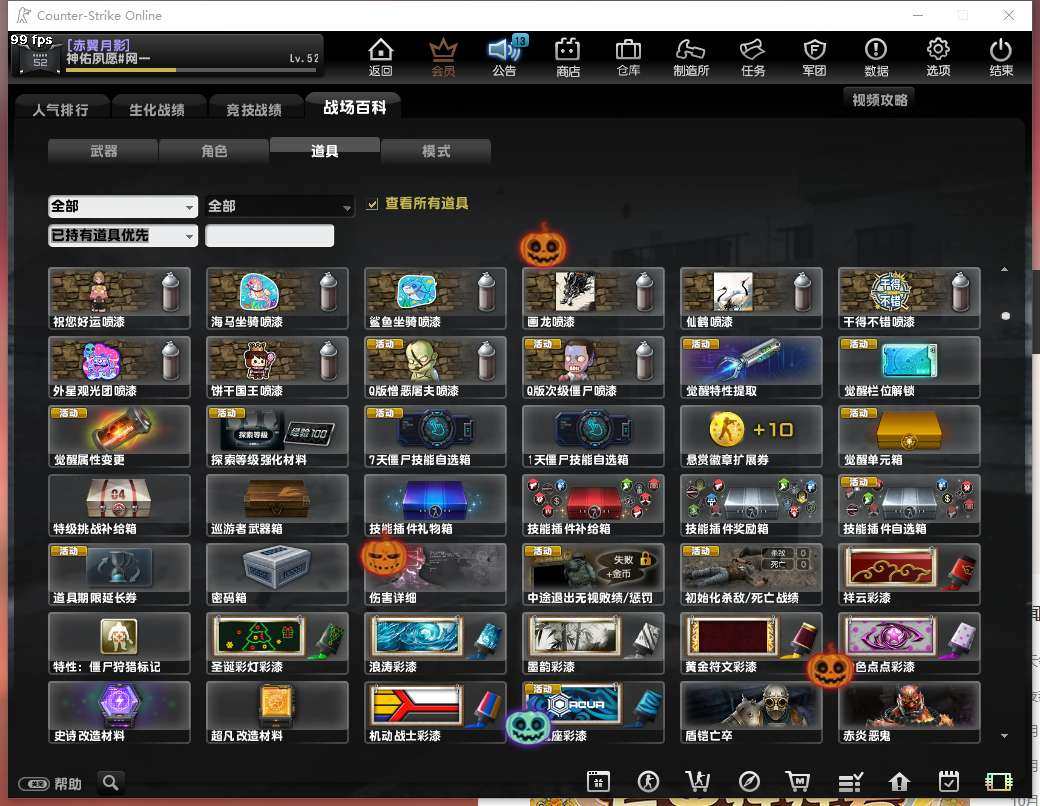This screenshot has height=806, width=1040.
Task: Open the gift window icon in bottom bar
Action: click(598, 781)
